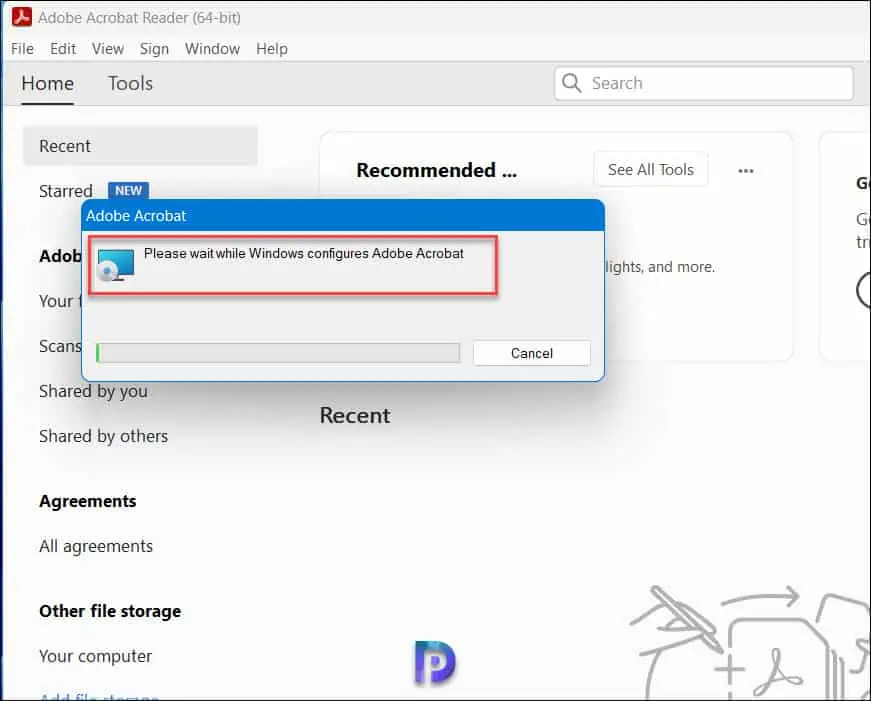Click the Agreements section heading
Image resolution: width=871 pixels, height=701 pixels.
click(88, 501)
